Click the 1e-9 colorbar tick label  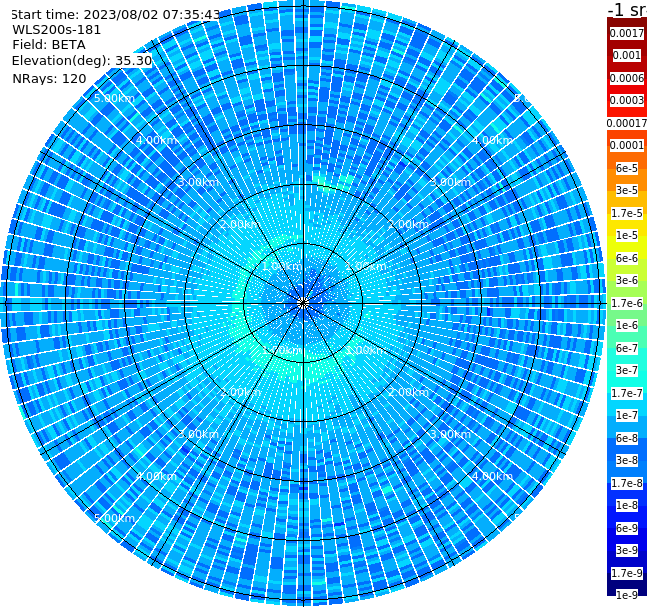[x=627, y=595]
